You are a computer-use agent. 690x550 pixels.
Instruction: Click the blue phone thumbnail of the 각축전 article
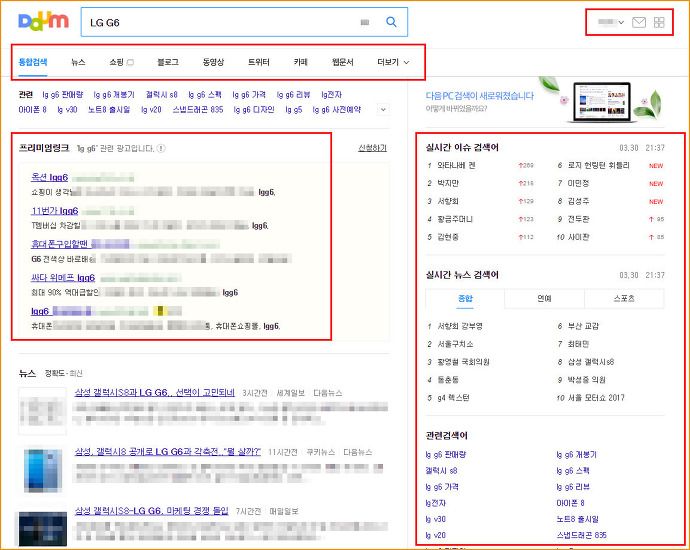pos(42,470)
